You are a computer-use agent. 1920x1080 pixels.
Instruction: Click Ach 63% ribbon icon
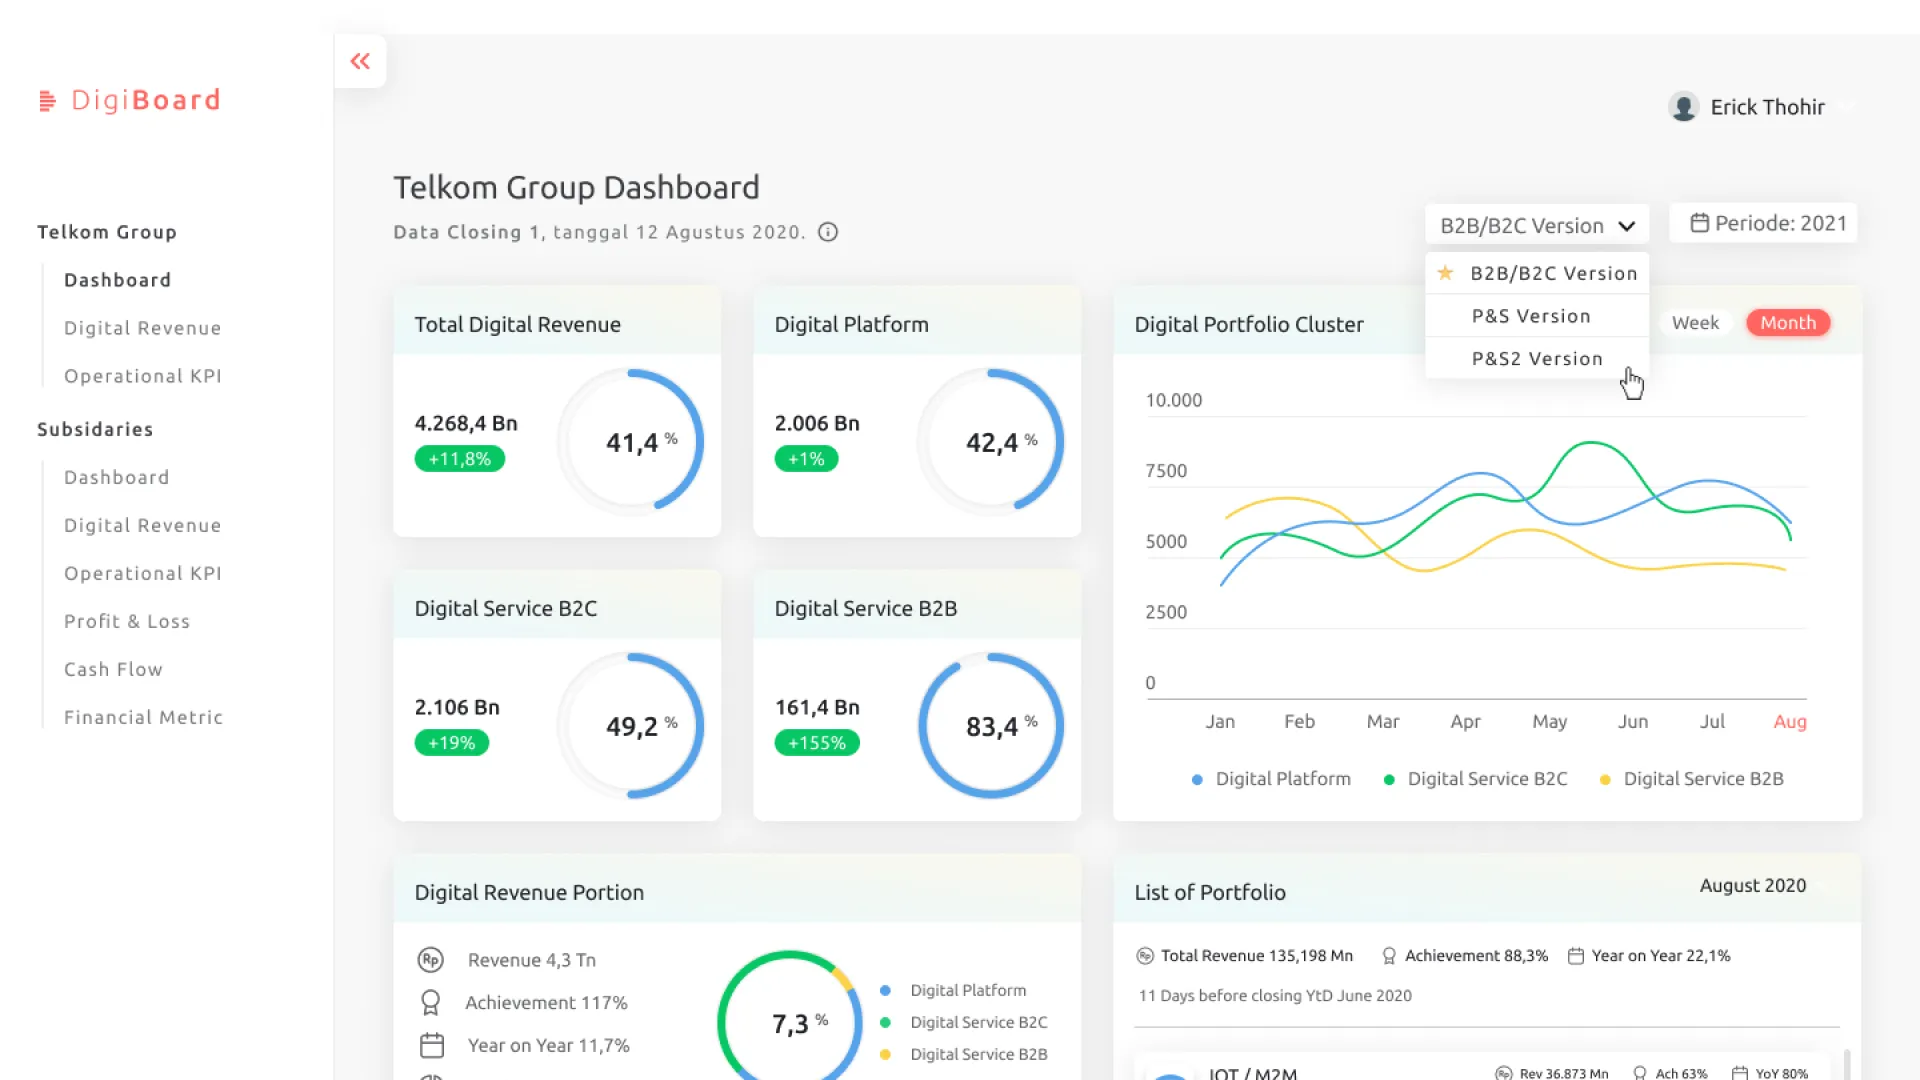[1640, 1073]
